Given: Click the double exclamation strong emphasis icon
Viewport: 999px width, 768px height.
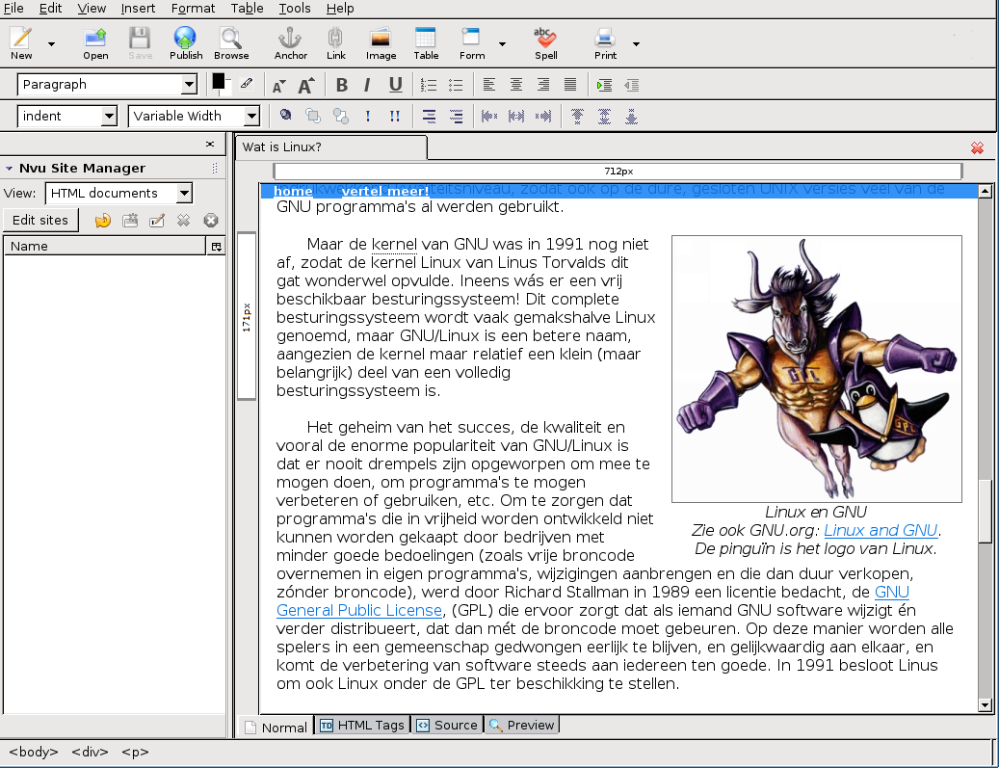Looking at the screenshot, I should (x=395, y=116).
